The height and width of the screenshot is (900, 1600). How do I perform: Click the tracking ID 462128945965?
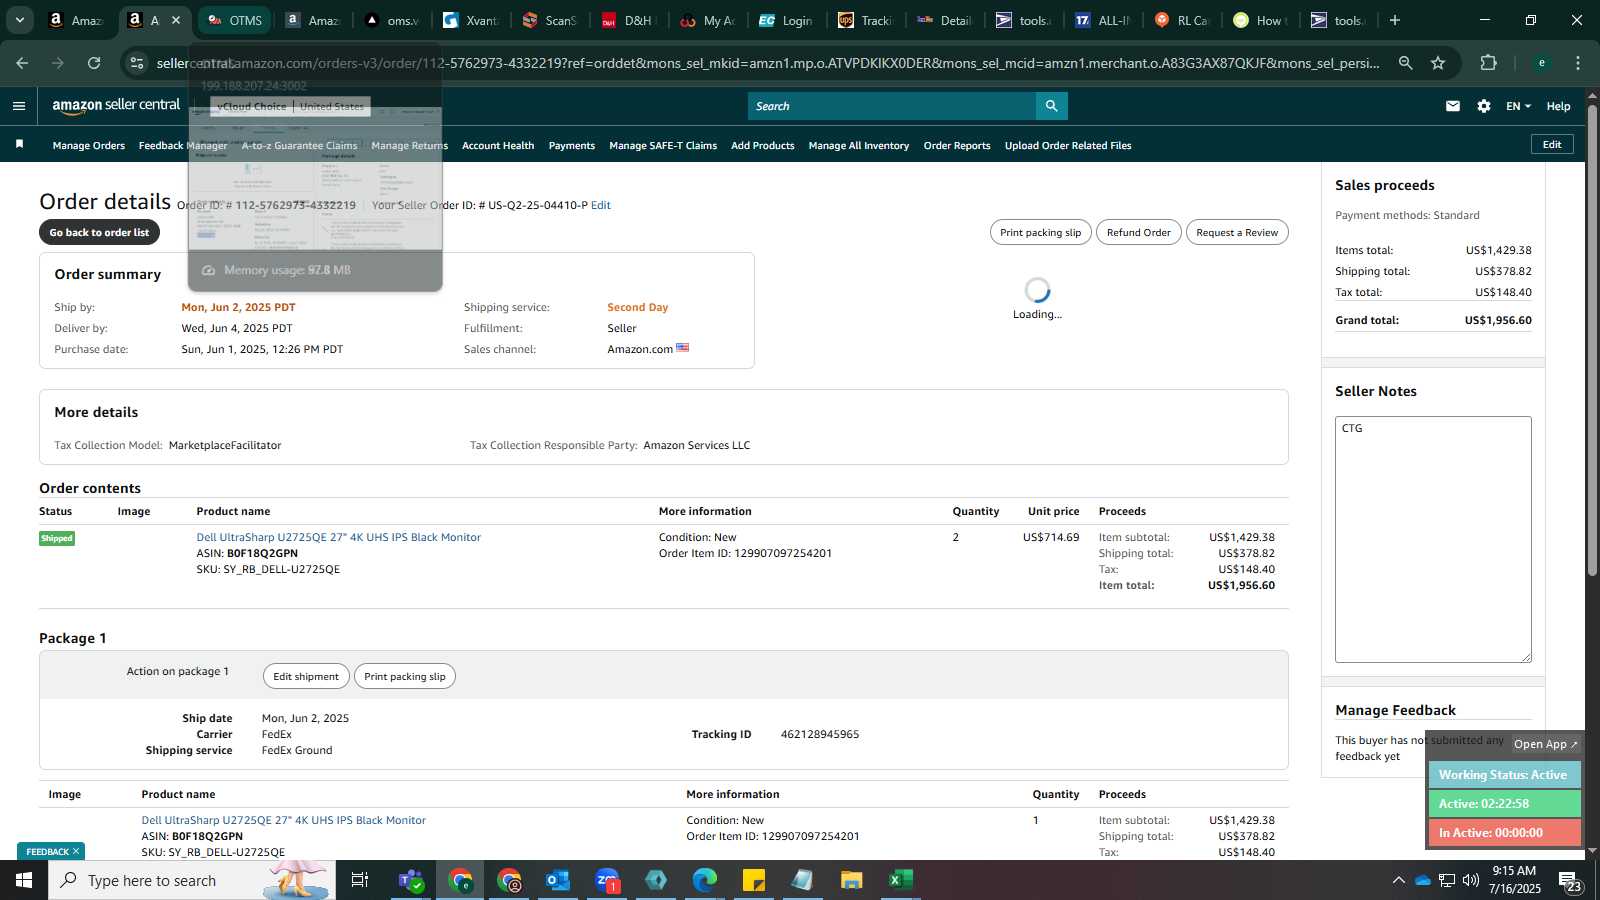tap(819, 734)
